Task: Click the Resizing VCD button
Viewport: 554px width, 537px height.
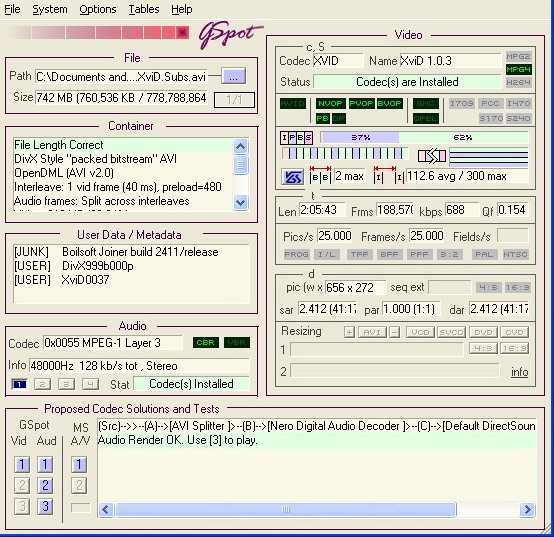Action: (420, 332)
